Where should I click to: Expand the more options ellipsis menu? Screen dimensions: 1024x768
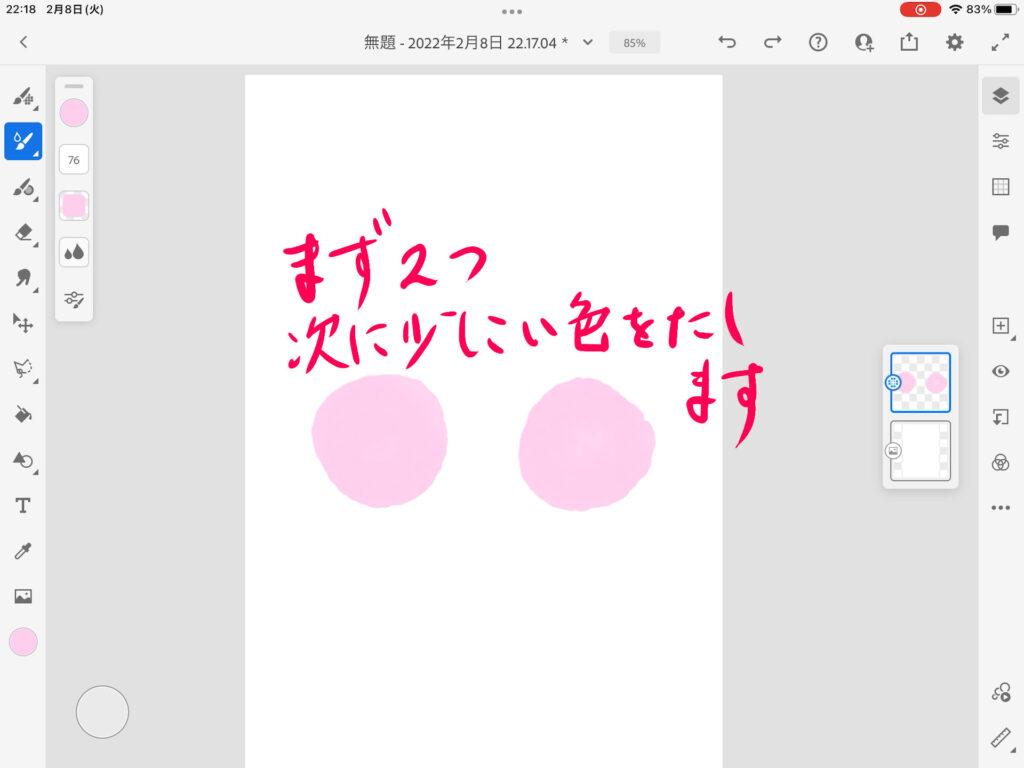pyautogui.click(x=1000, y=508)
